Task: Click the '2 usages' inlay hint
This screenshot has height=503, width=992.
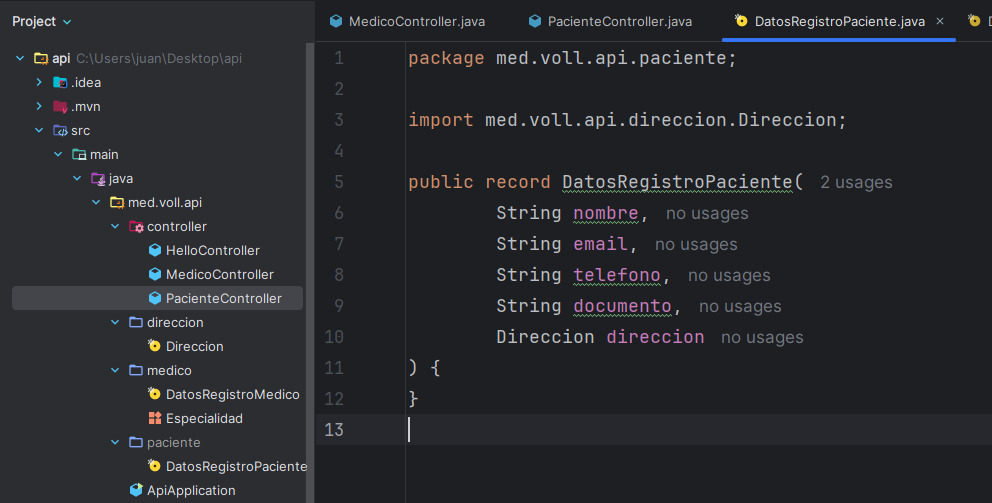Action: click(x=856, y=182)
